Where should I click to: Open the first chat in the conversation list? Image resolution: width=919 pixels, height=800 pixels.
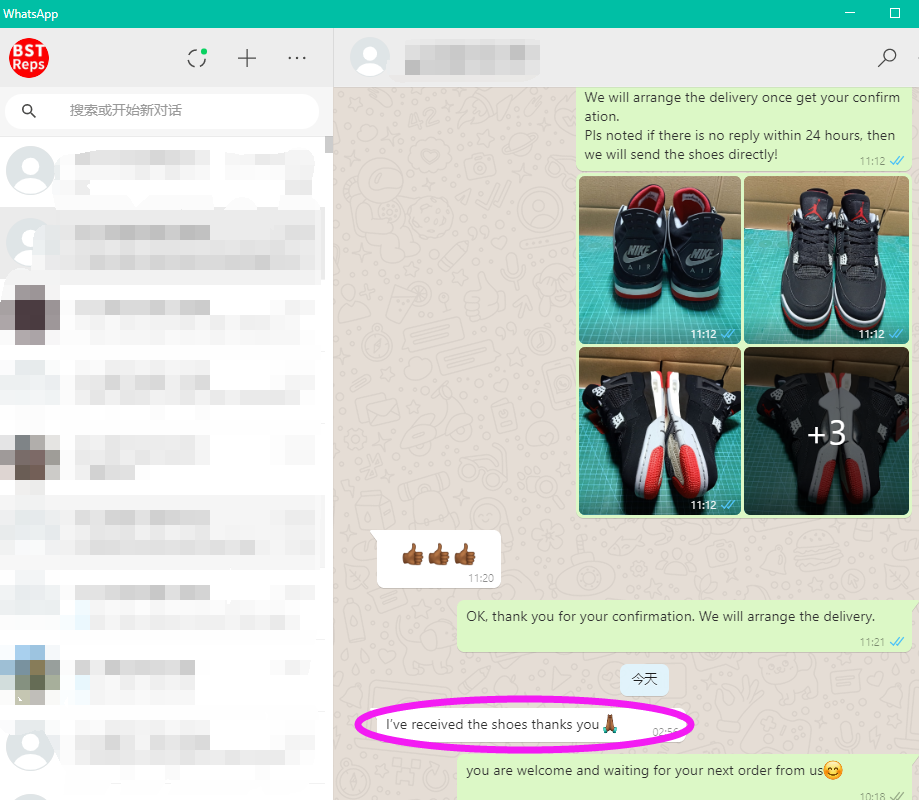coord(163,171)
